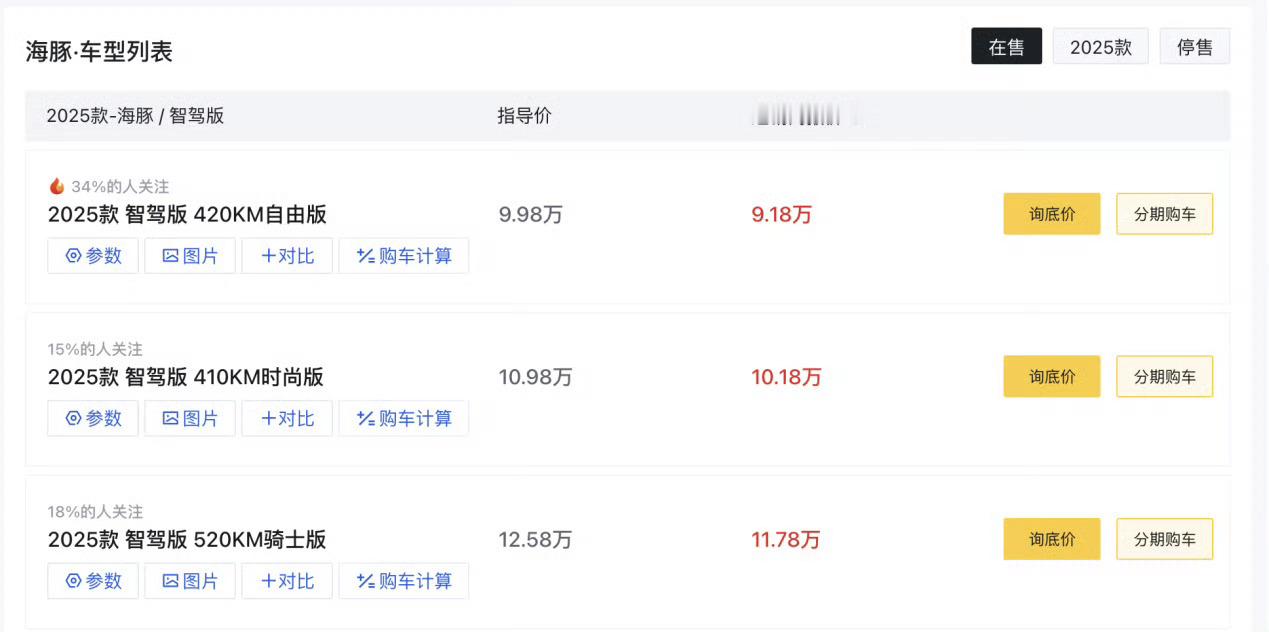Open 参数 for 520KM骑士版

(93, 581)
